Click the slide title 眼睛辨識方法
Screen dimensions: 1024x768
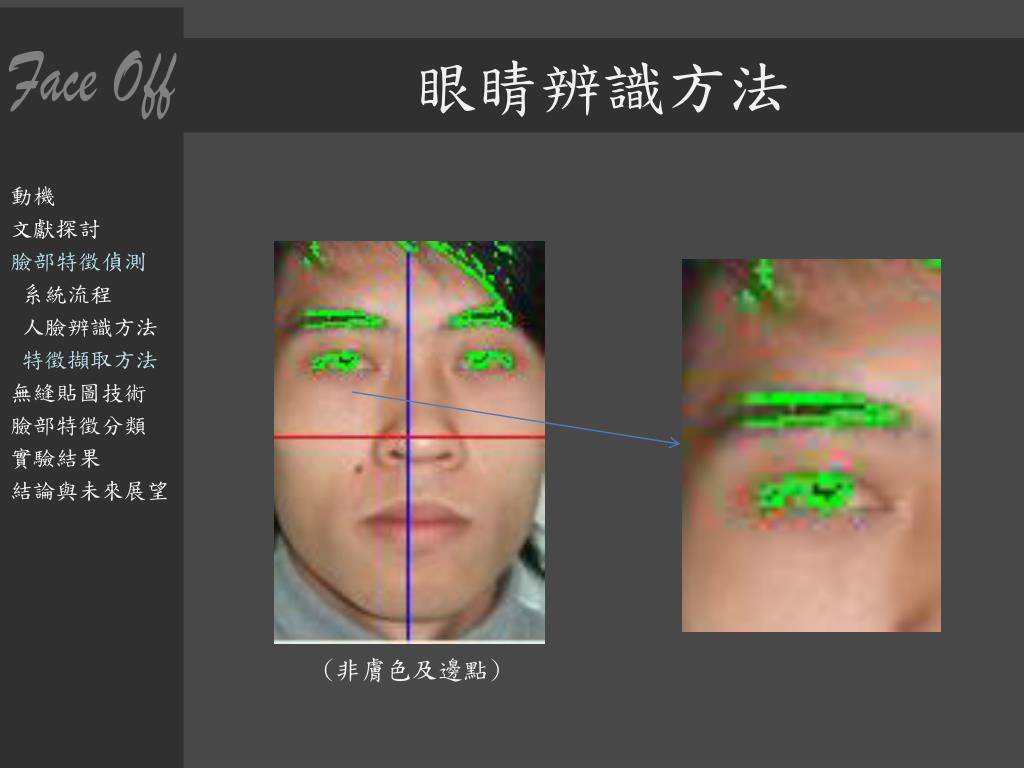[x=602, y=89]
